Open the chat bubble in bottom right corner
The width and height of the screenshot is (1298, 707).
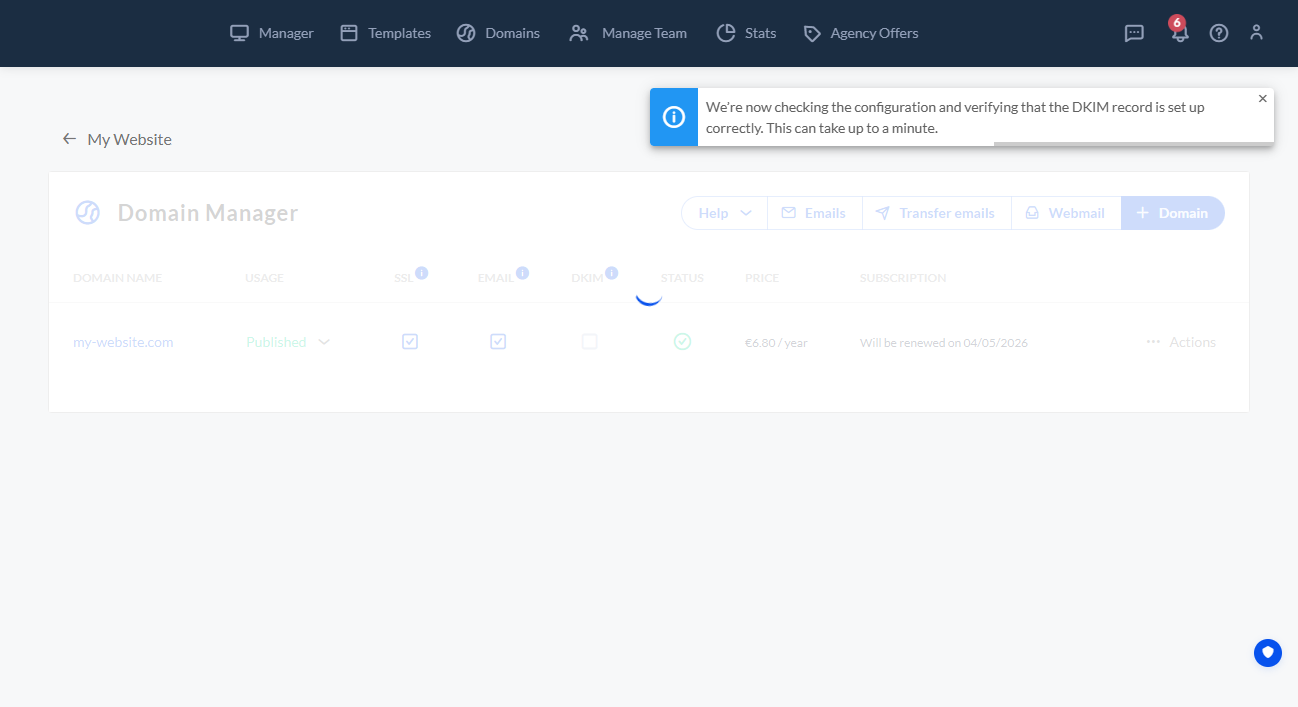[1267, 652]
